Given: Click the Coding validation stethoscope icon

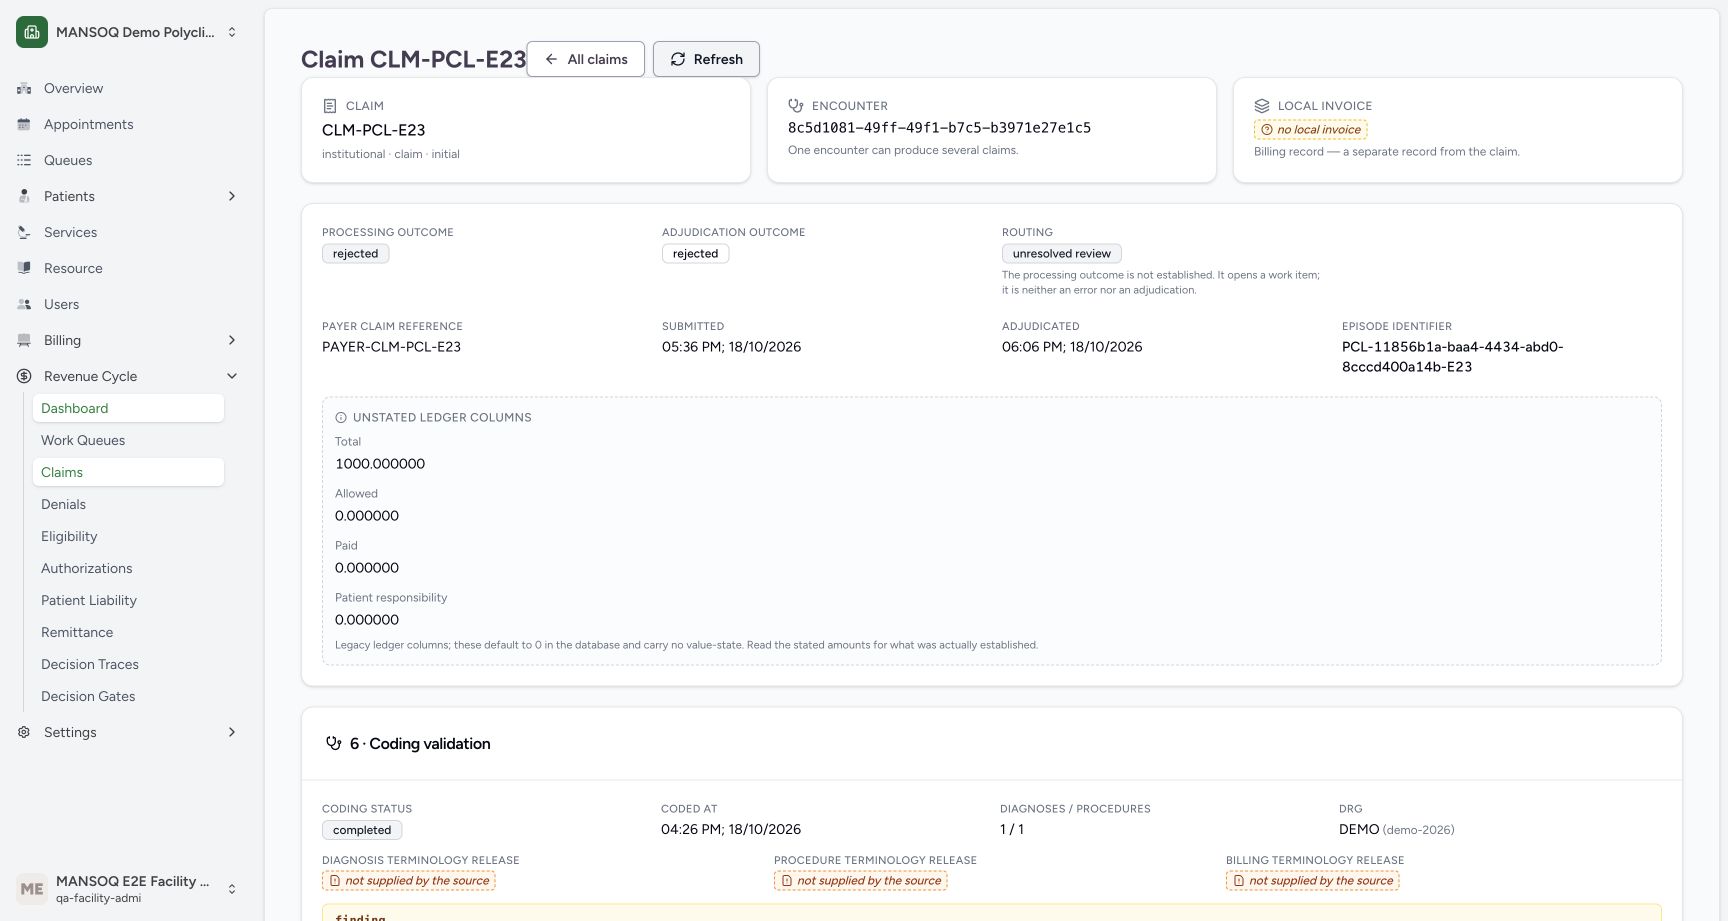Looking at the screenshot, I should coord(334,743).
